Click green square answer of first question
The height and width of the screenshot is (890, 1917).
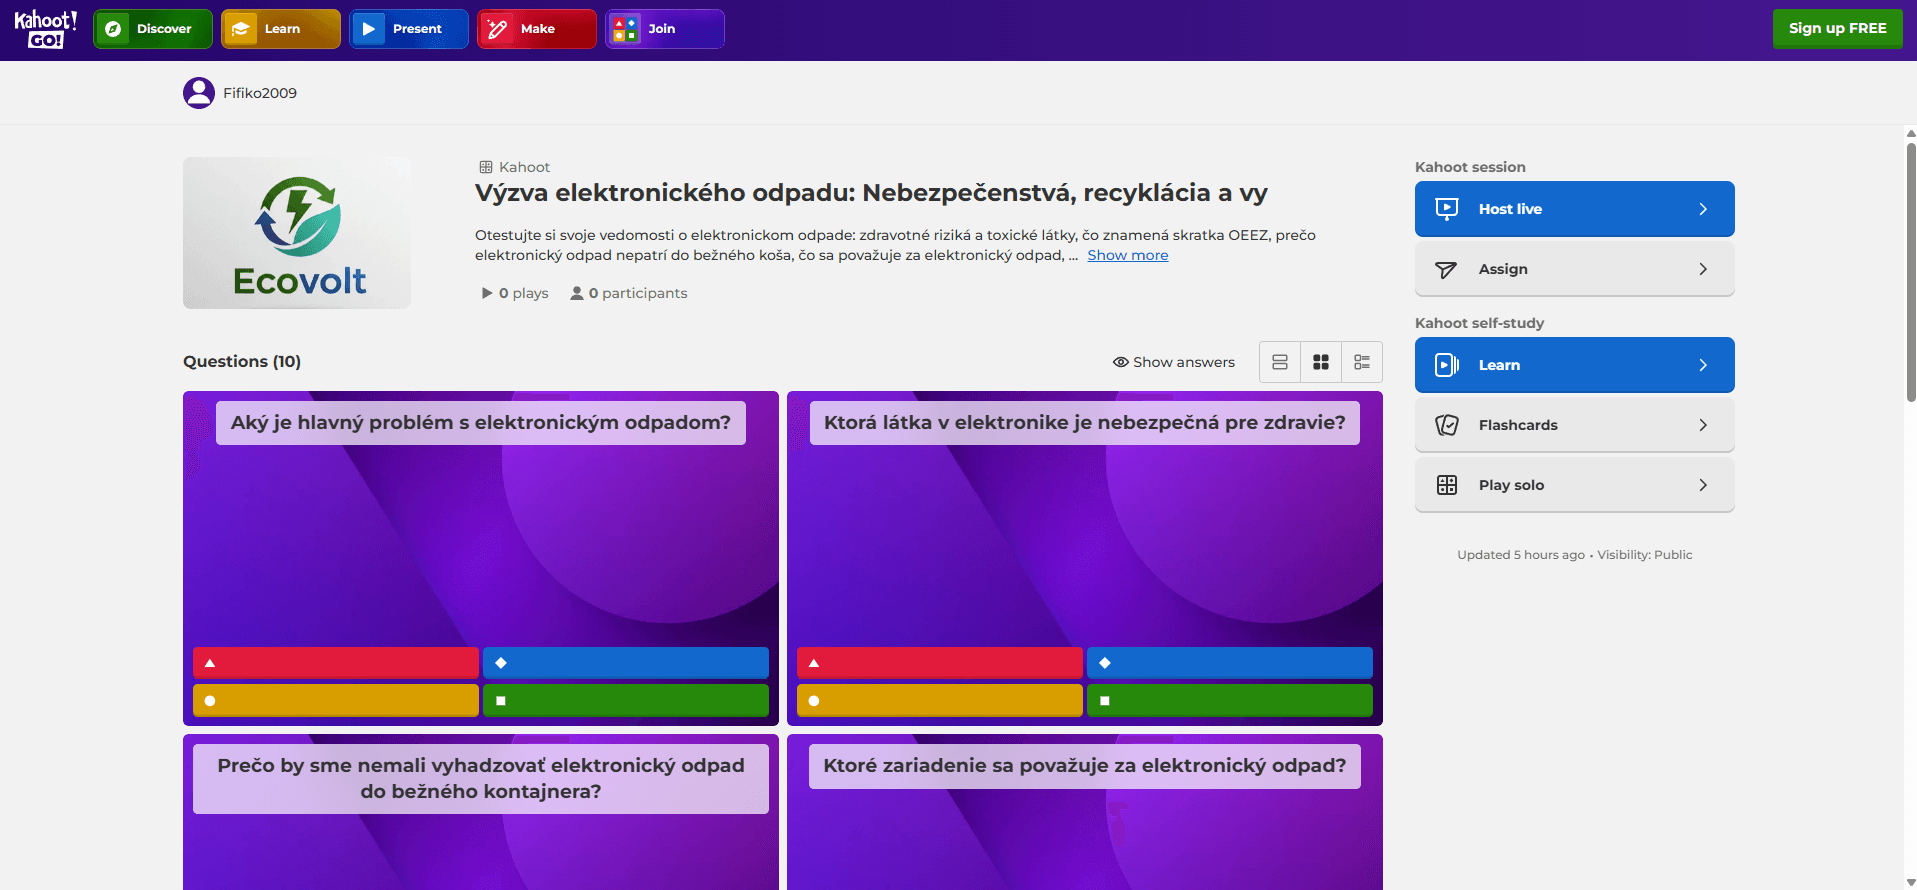pos(626,701)
